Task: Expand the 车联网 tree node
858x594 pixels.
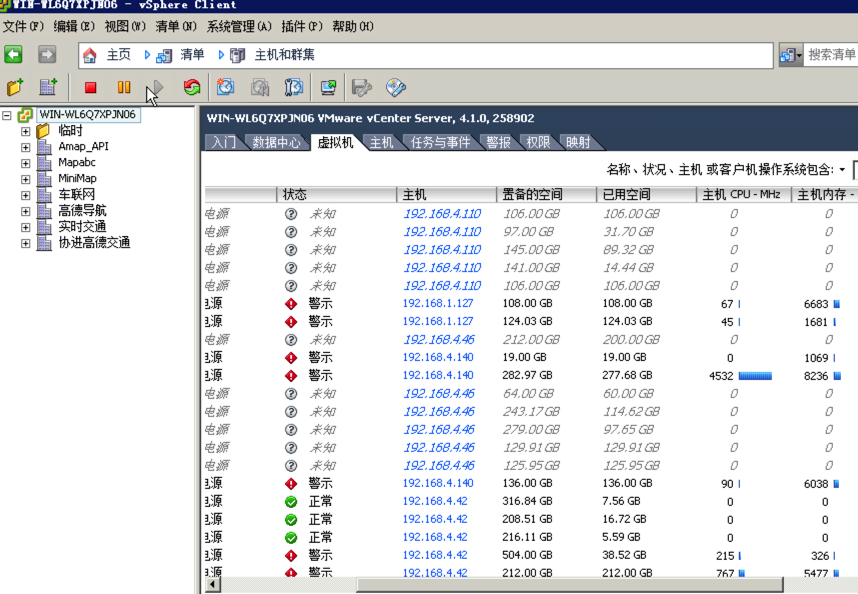Action: click(25, 195)
